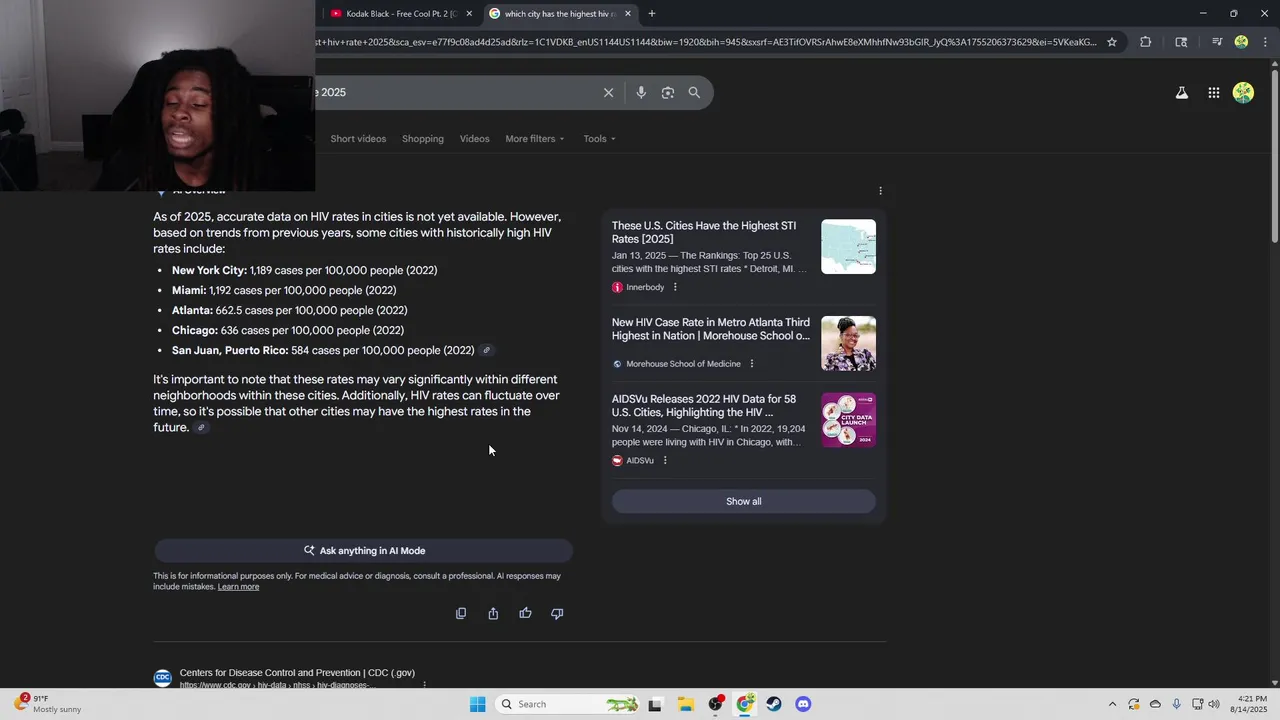Open 'New HIV Case Rate in Metro Atlanta' link
Image resolution: width=1280 pixels, height=720 pixels.
(x=711, y=329)
